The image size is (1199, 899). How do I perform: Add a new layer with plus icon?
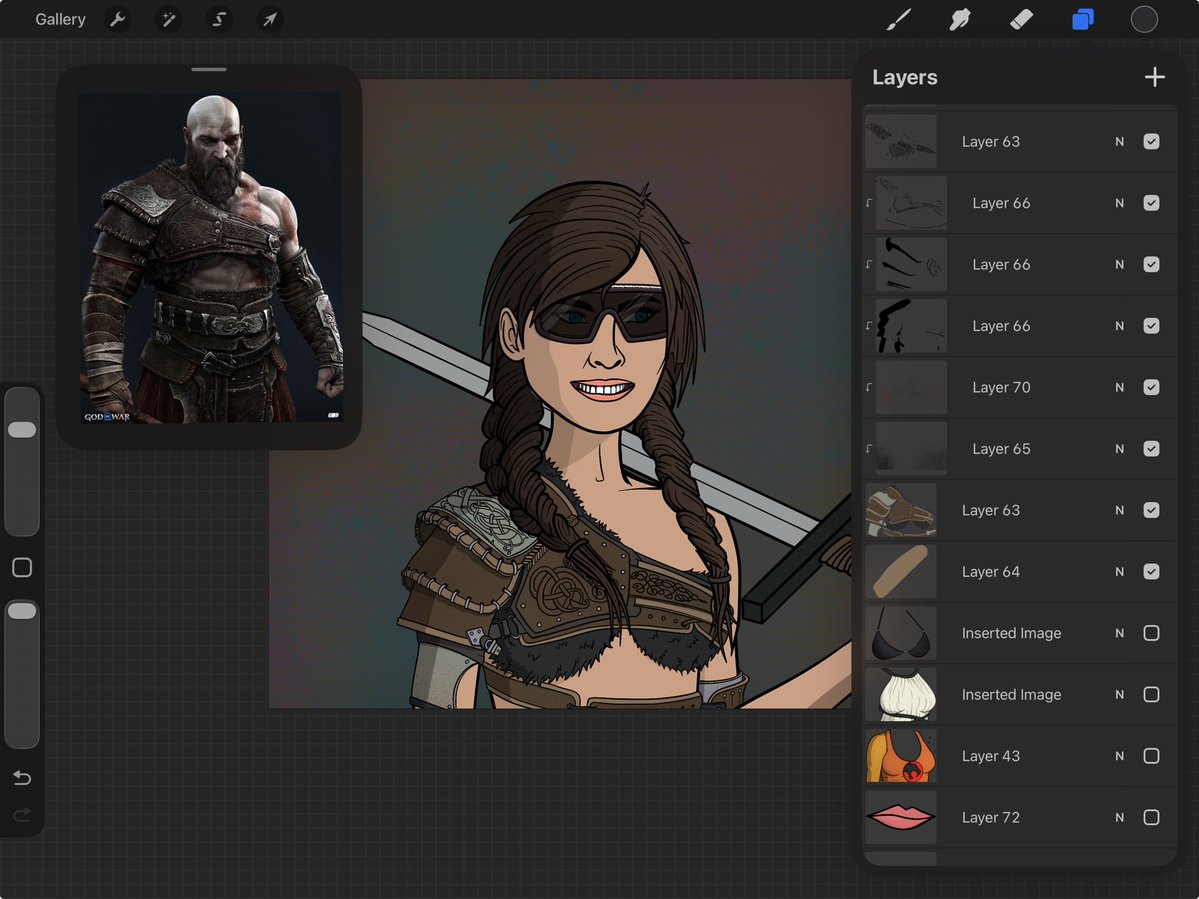click(x=1155, y=77)
